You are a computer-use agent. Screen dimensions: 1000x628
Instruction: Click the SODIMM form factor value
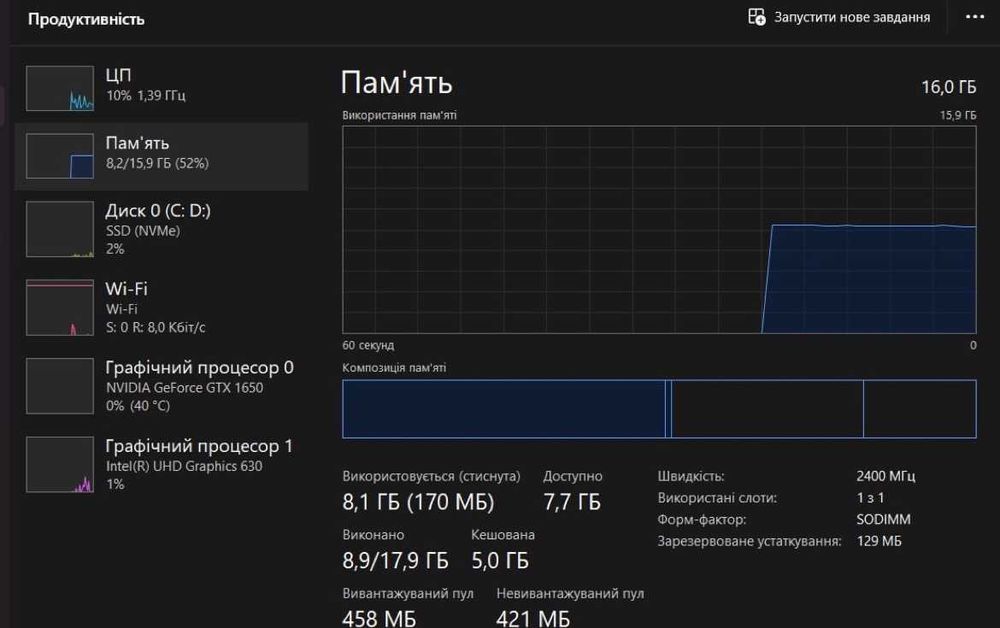click(883, 520)
